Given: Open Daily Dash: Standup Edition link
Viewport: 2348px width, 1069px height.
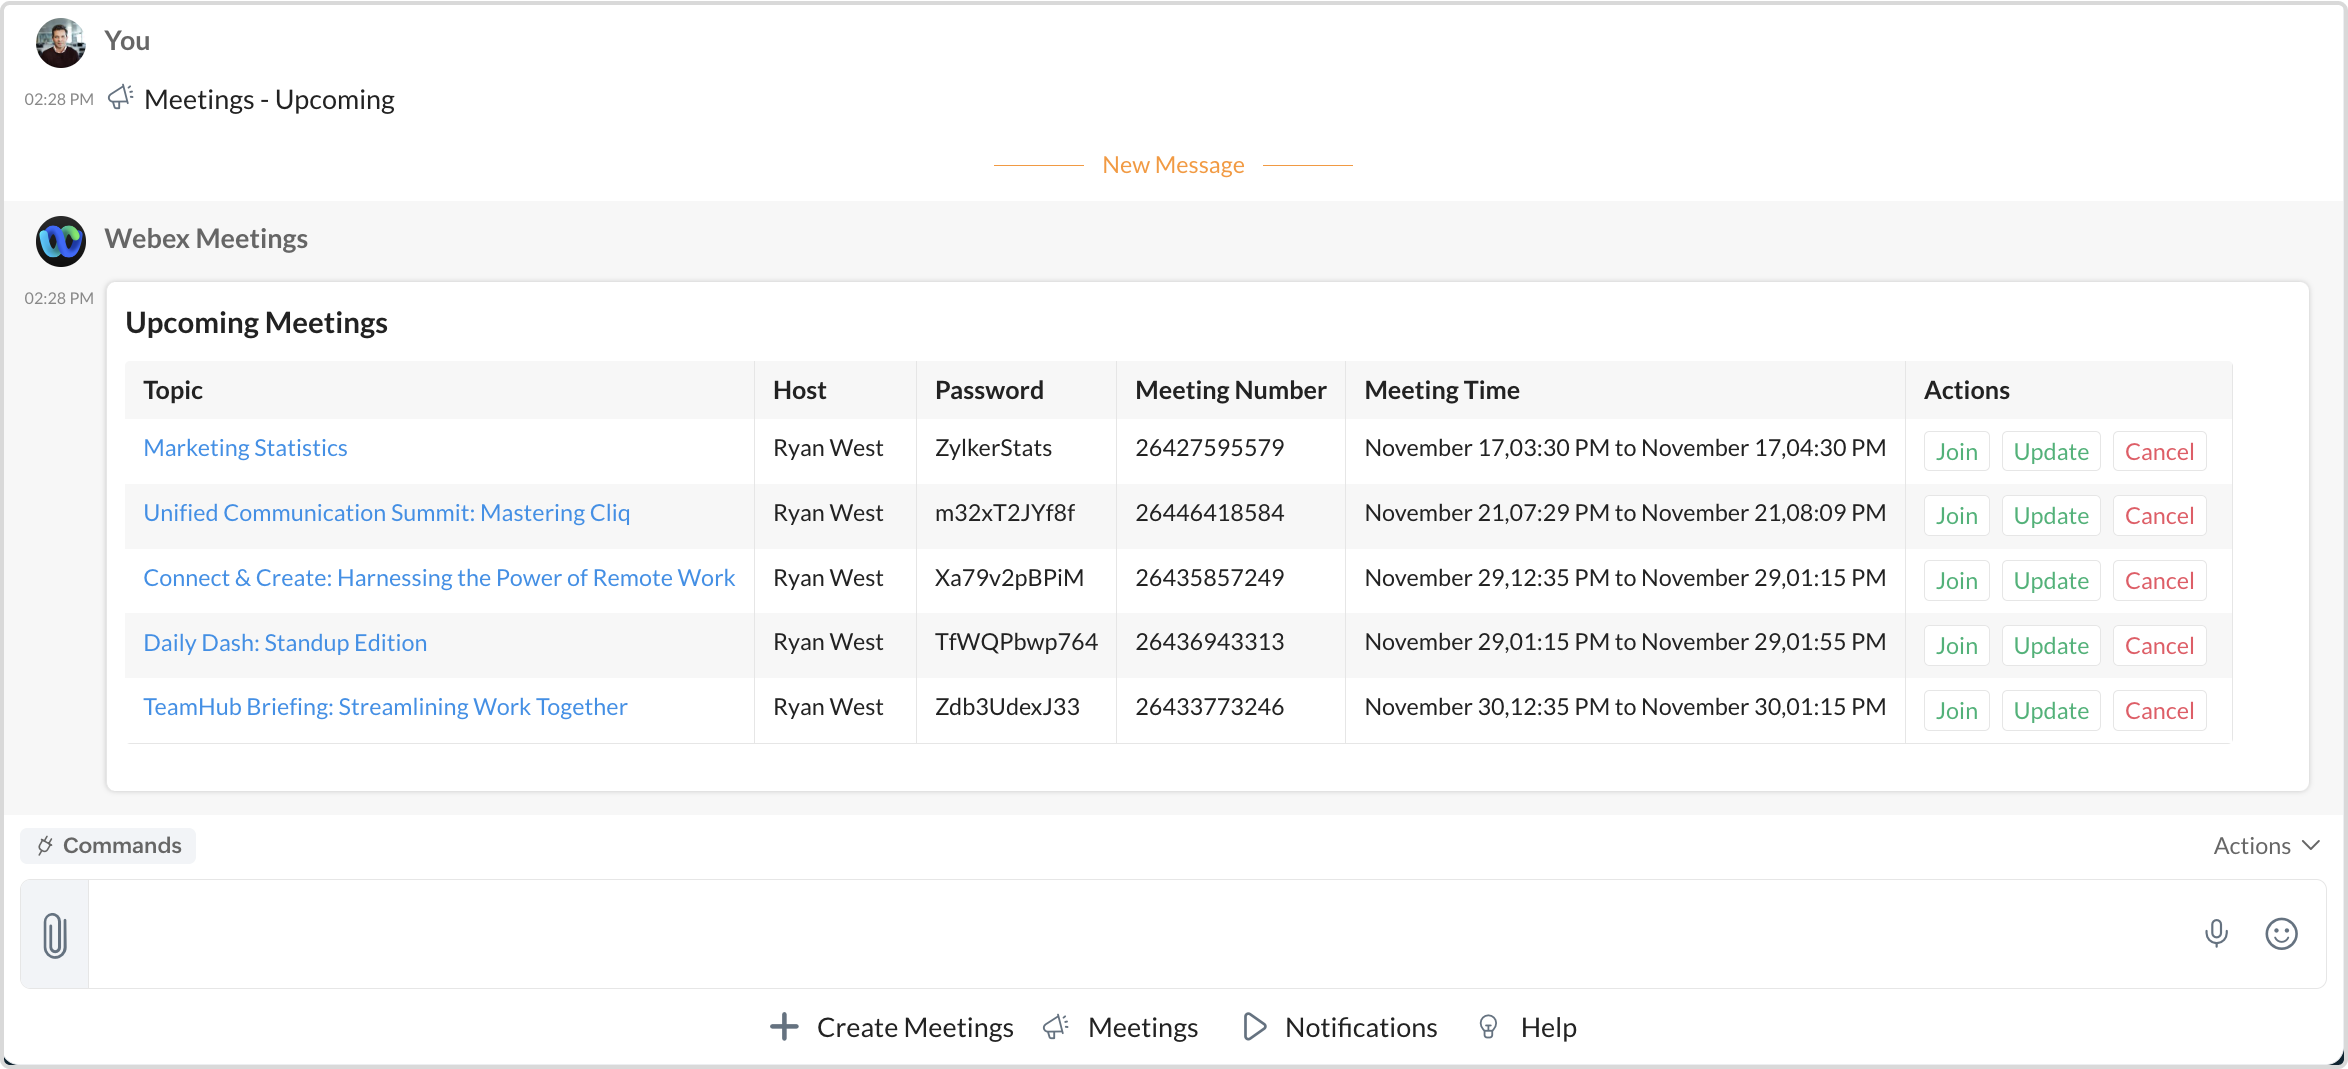Looking at the screenshot, I should (x=285, y=642).
